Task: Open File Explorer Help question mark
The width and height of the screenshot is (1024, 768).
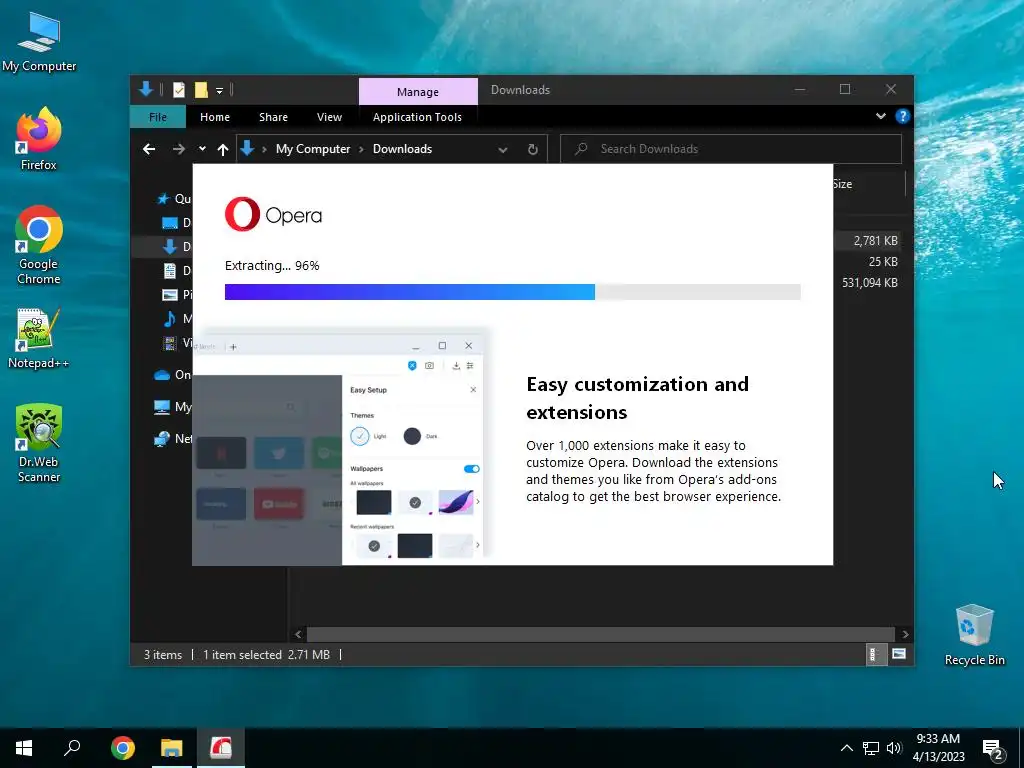Action: (903, 116)
